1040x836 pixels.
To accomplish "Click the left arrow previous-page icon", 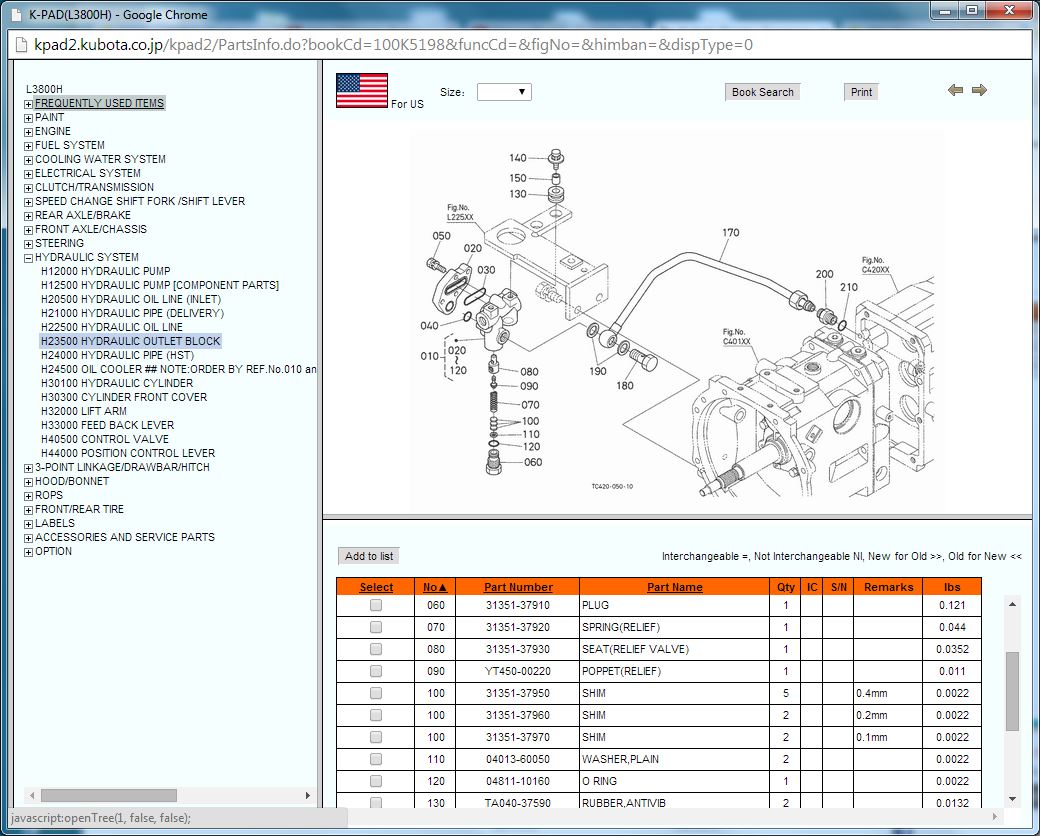I will tap(955, 90).
